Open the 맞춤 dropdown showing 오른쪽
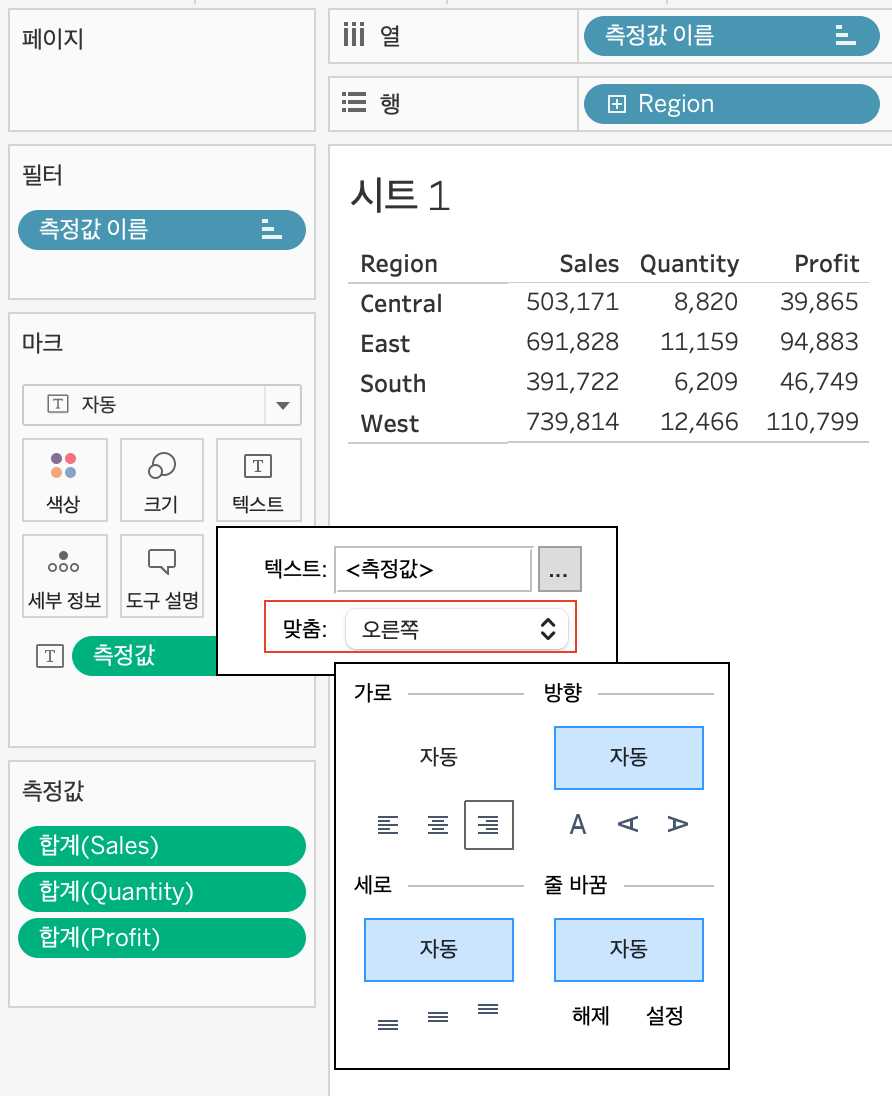Image resolution: width=892 pixels, height=1096 pixels. [458, 627]
